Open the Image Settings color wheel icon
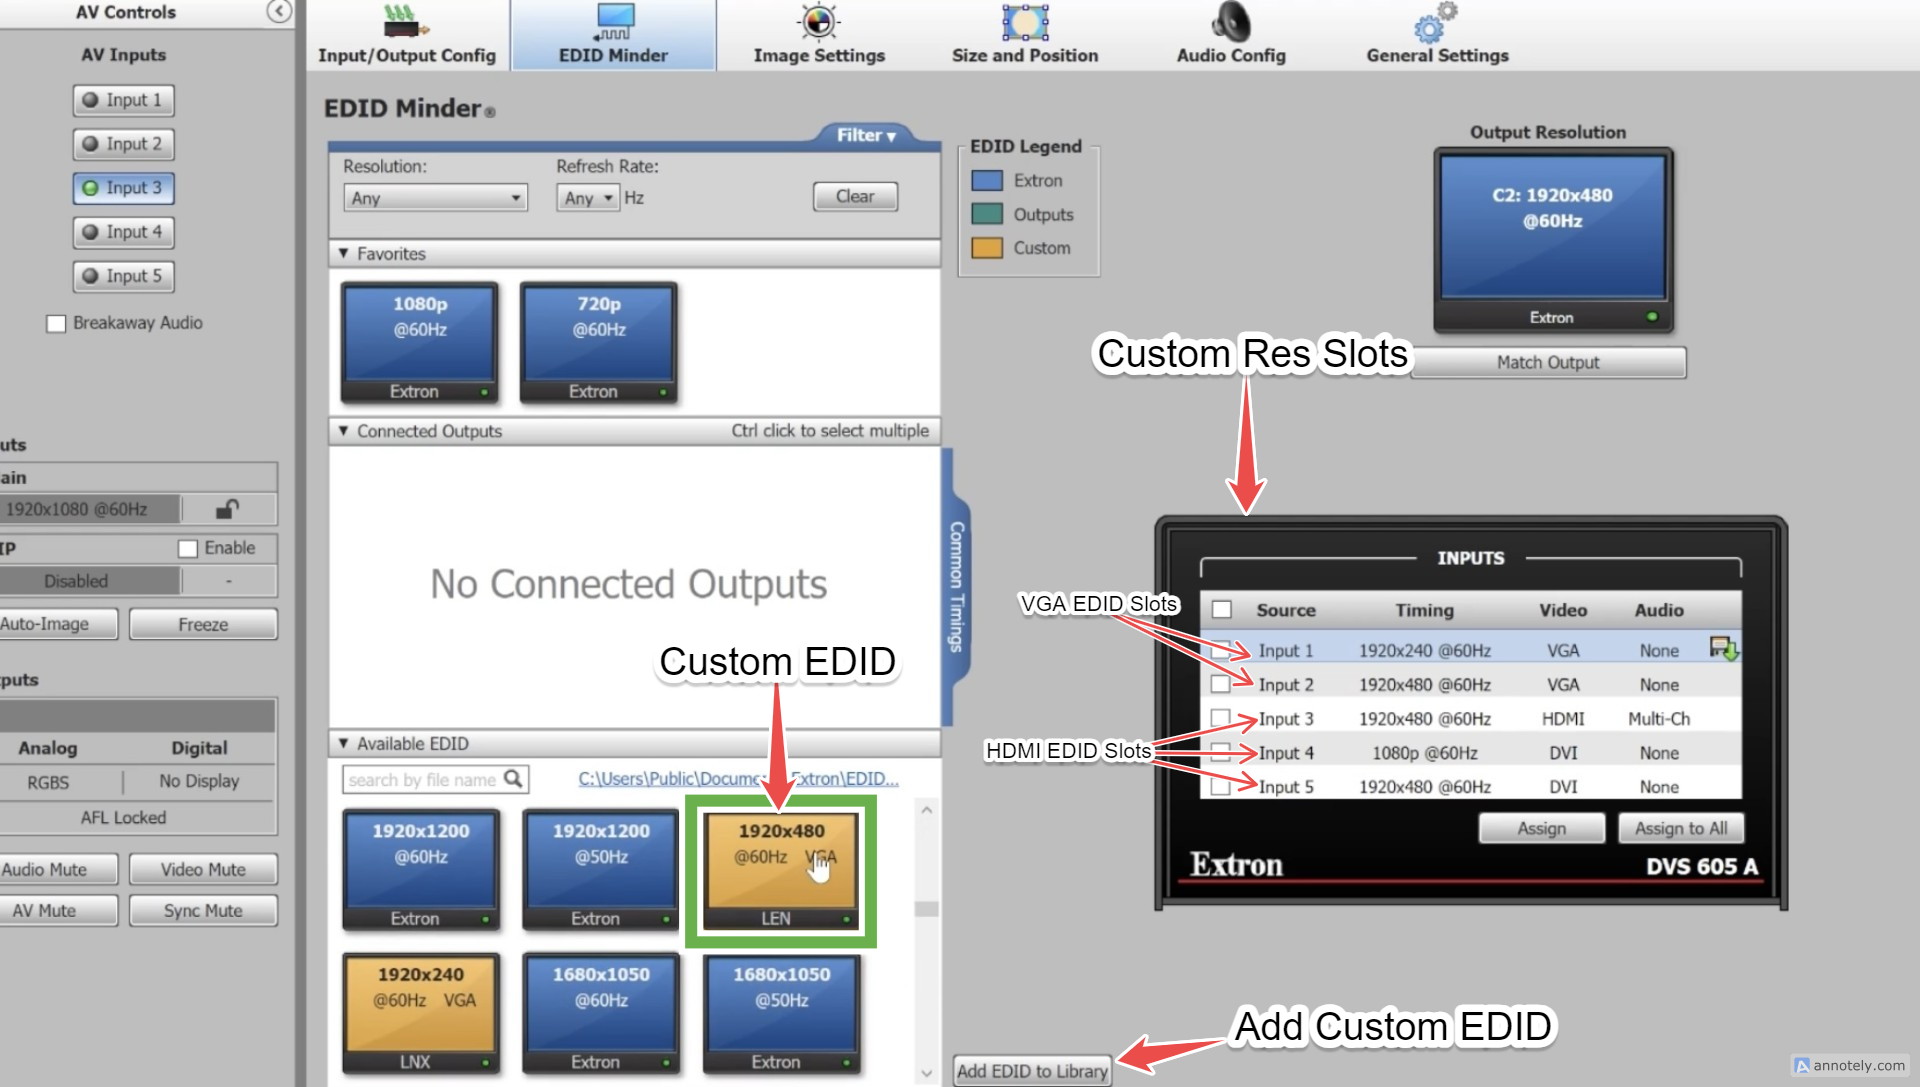This screenshot has height=1087, width=1920. tap(818, 22)
